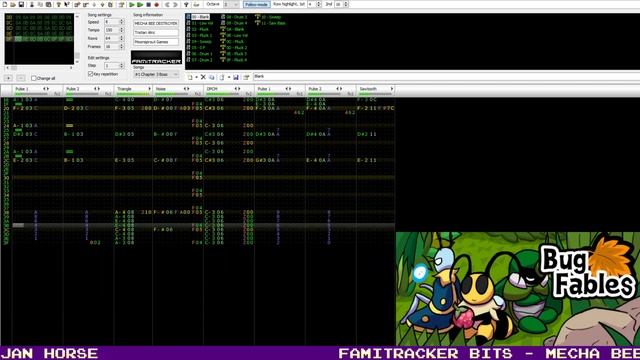Copy the selection from the main toolbar
640x360 pixels.
[40, 4]
